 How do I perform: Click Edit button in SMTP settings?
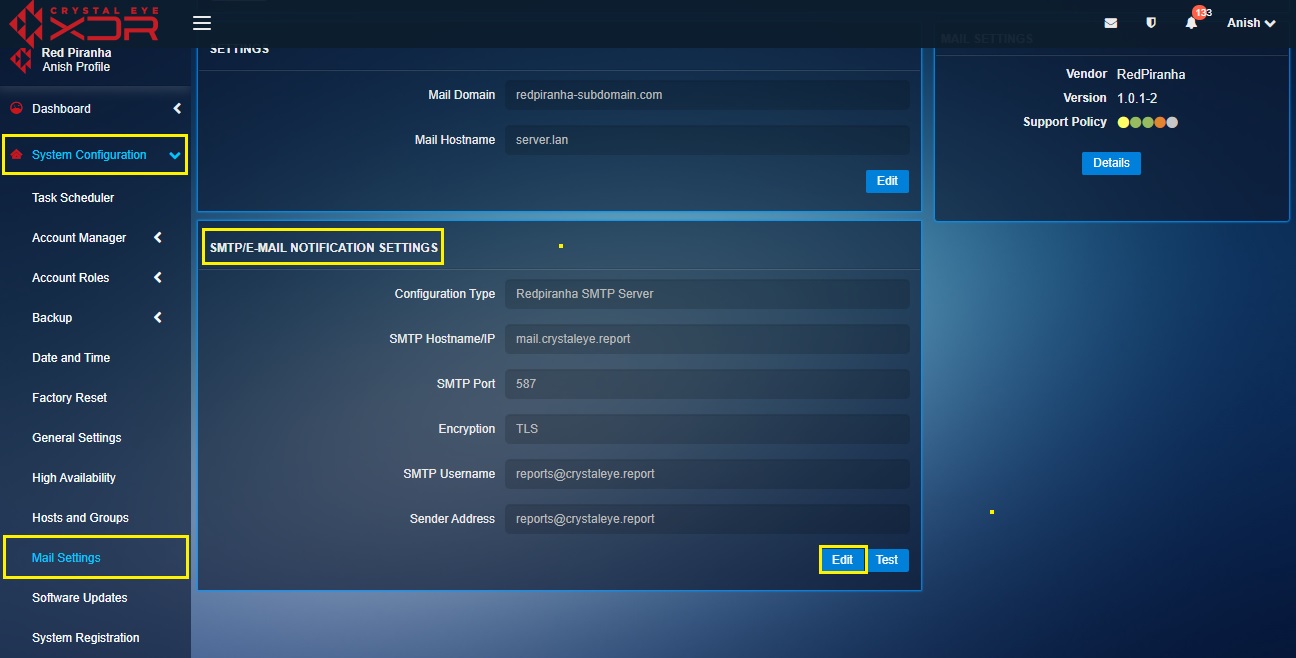(x=842, y=560)
